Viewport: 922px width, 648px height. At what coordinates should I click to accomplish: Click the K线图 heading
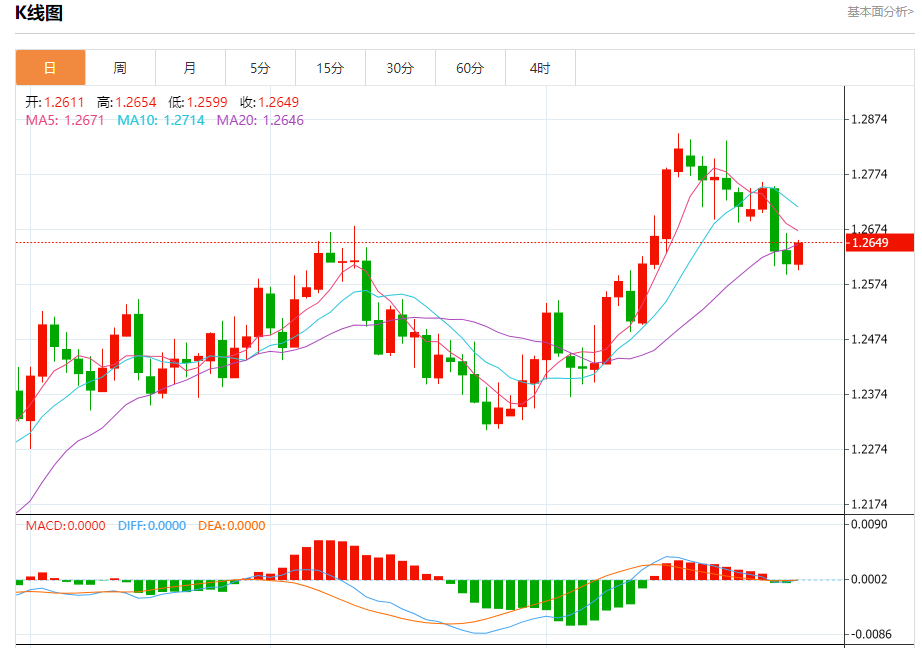pos(39,13)
